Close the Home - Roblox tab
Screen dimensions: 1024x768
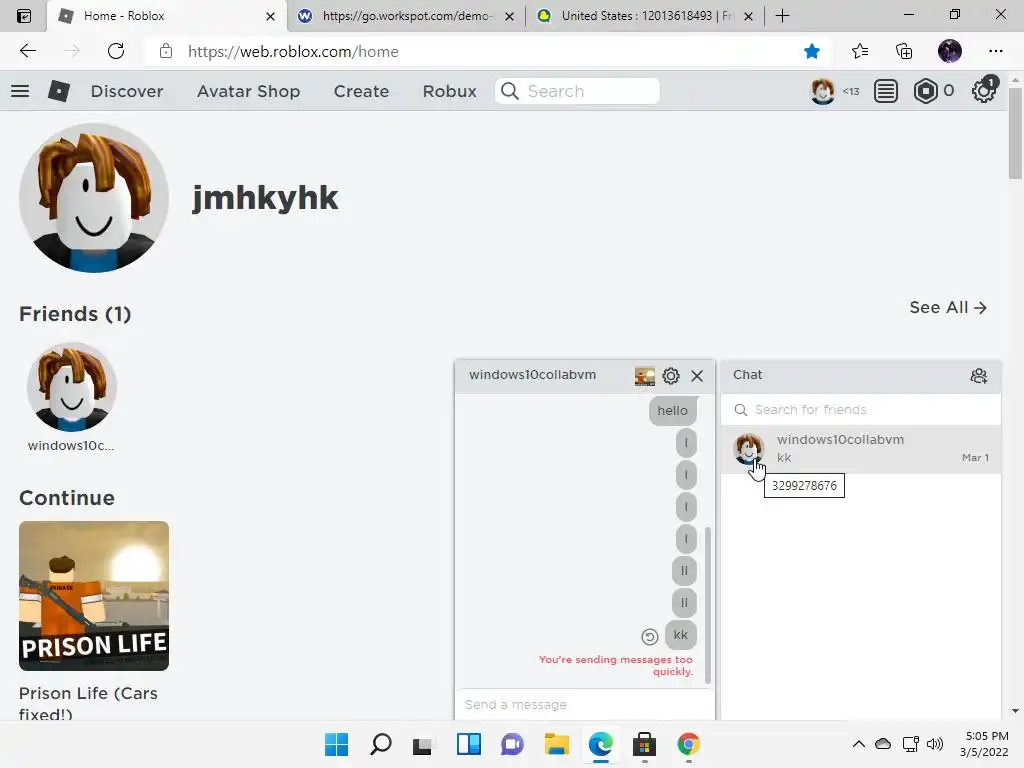(270, 16)
